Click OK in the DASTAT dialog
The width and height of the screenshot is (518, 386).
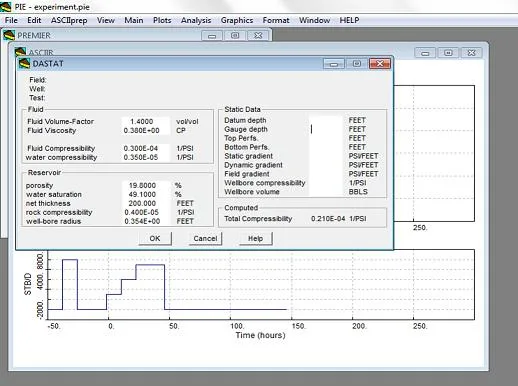click(155, 238)
